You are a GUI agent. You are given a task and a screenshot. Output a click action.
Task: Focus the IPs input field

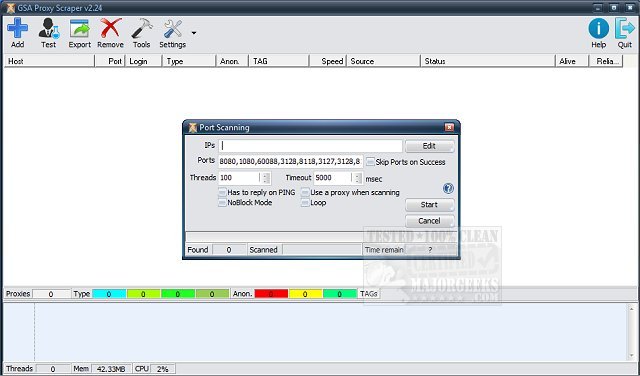311,146
